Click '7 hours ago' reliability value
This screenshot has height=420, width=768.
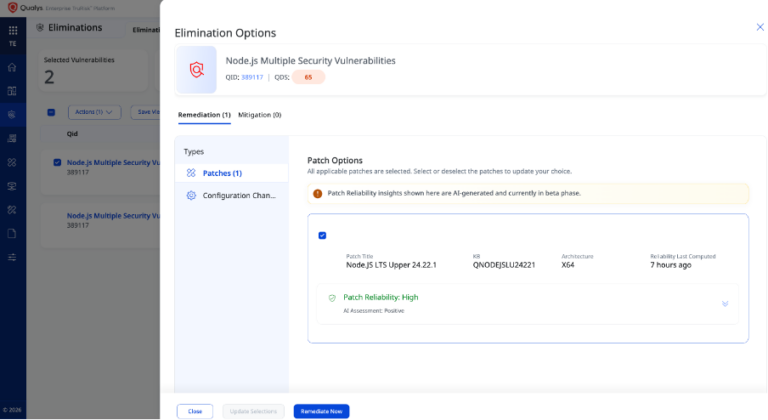pyautogui.click(x=671, y=265)
